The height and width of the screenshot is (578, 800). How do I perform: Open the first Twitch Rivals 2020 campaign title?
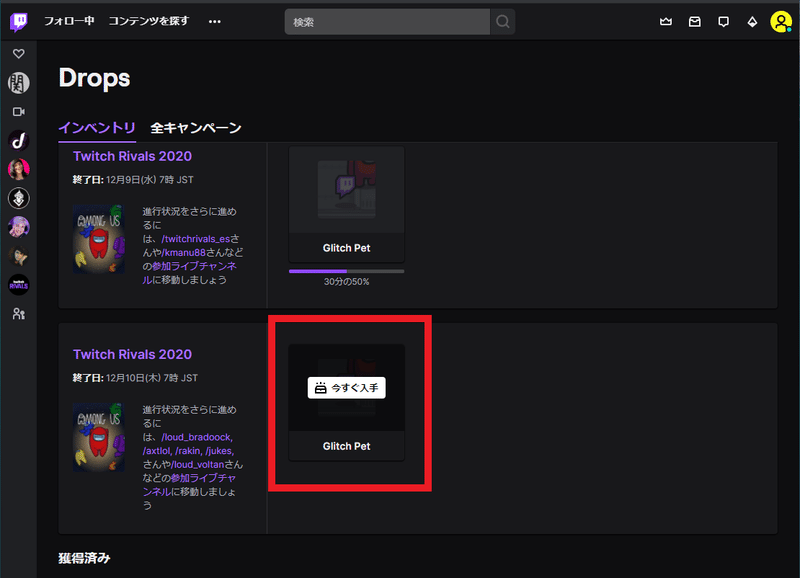coord(132,156)
